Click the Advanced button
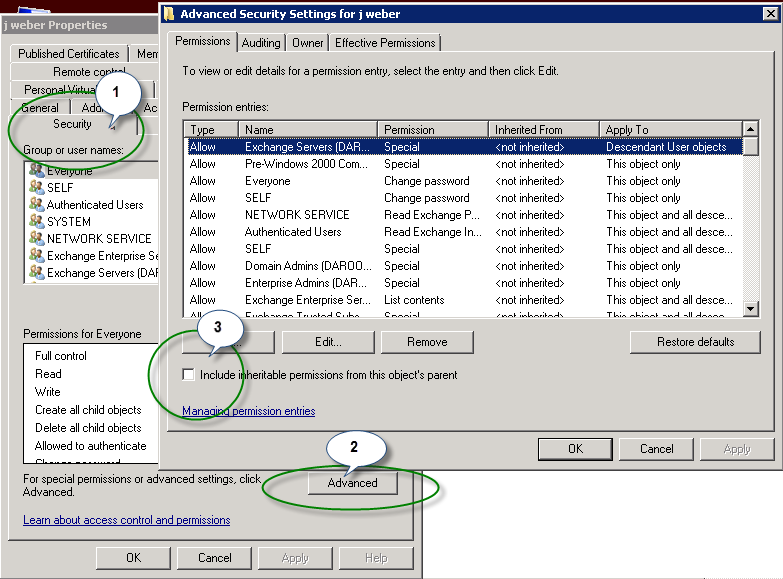This screenshot has width=783, height=579. click(x=353, y=483)
